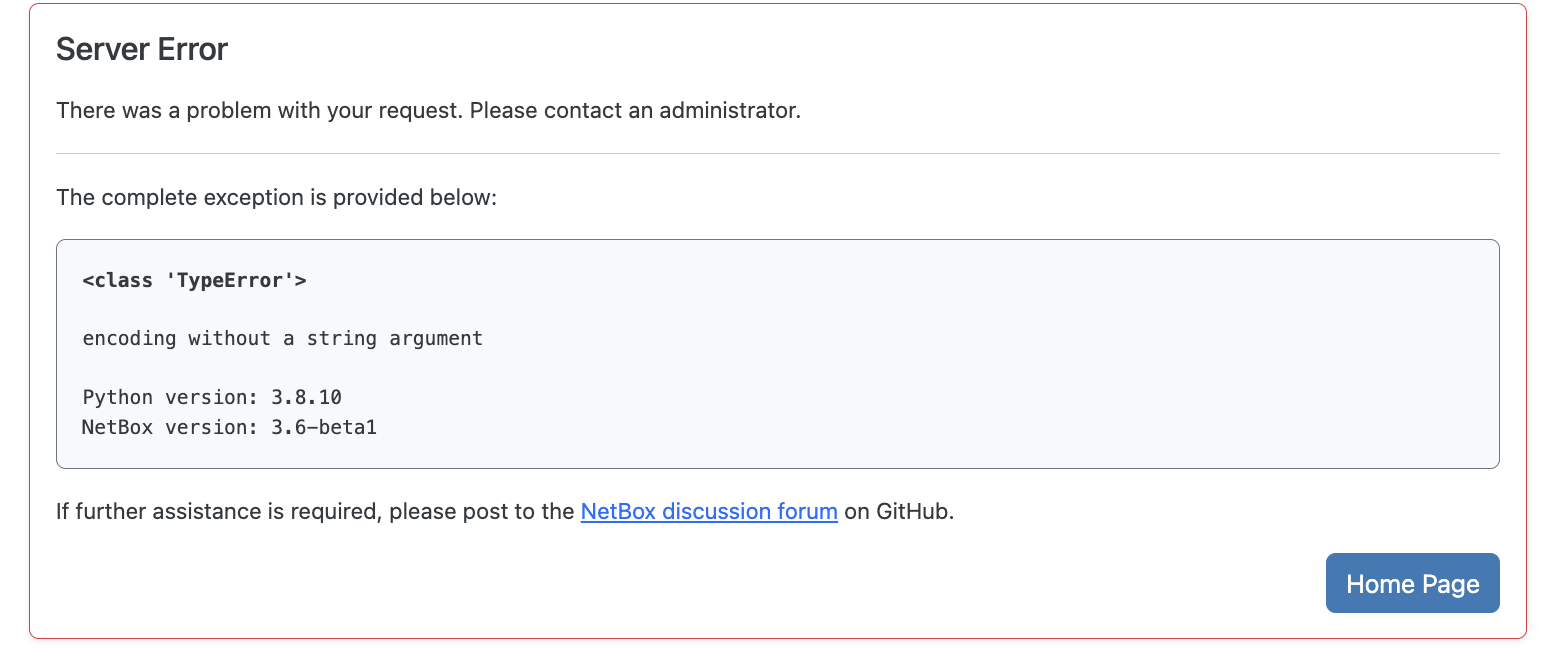Select the Server Error heading
The width and height of the screenshot is (1554, 670).
click(x=141, y=48)
